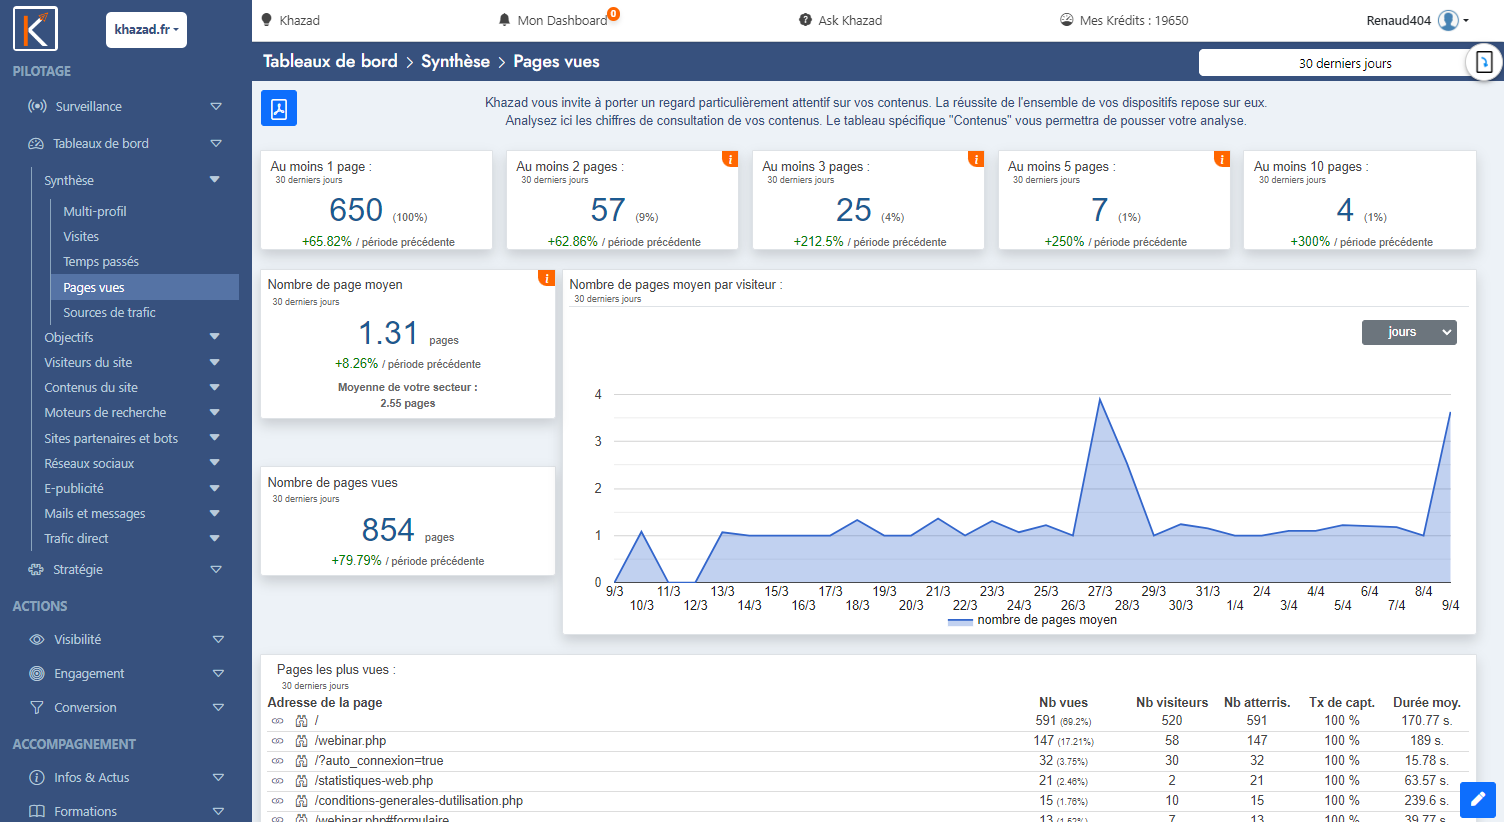This screenshot has height=822, width=1504.
Task: Expand the Surveillance section arrow
Action: pyautogui.click(x=216, y=106)
